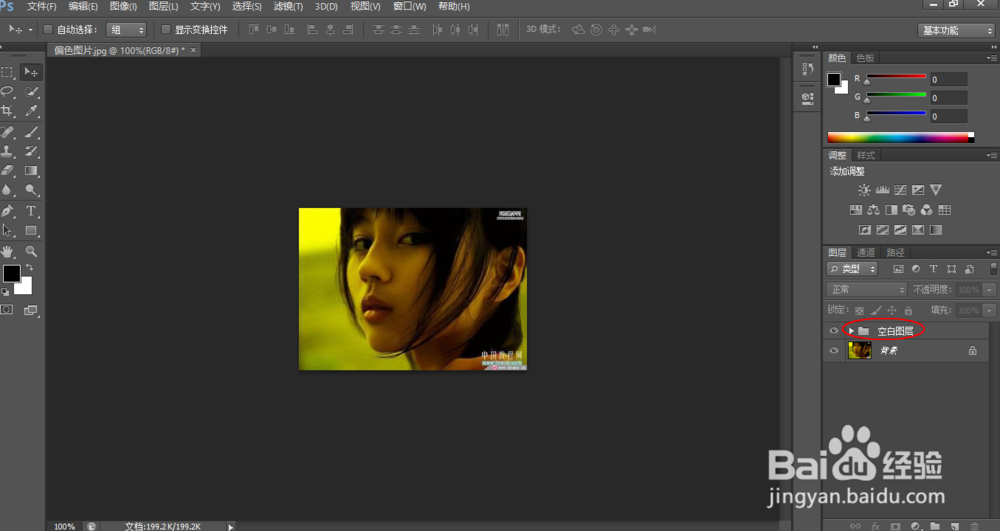Select the Horizontal Type tool
Viewport: 1000px width, 531px height.
click(31, 211)
